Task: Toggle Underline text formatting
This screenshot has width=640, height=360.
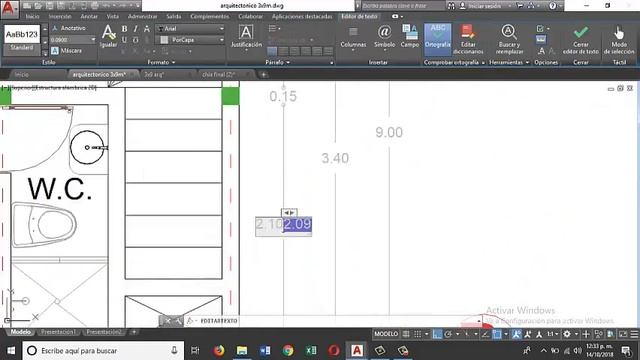Action: point(124,40)
